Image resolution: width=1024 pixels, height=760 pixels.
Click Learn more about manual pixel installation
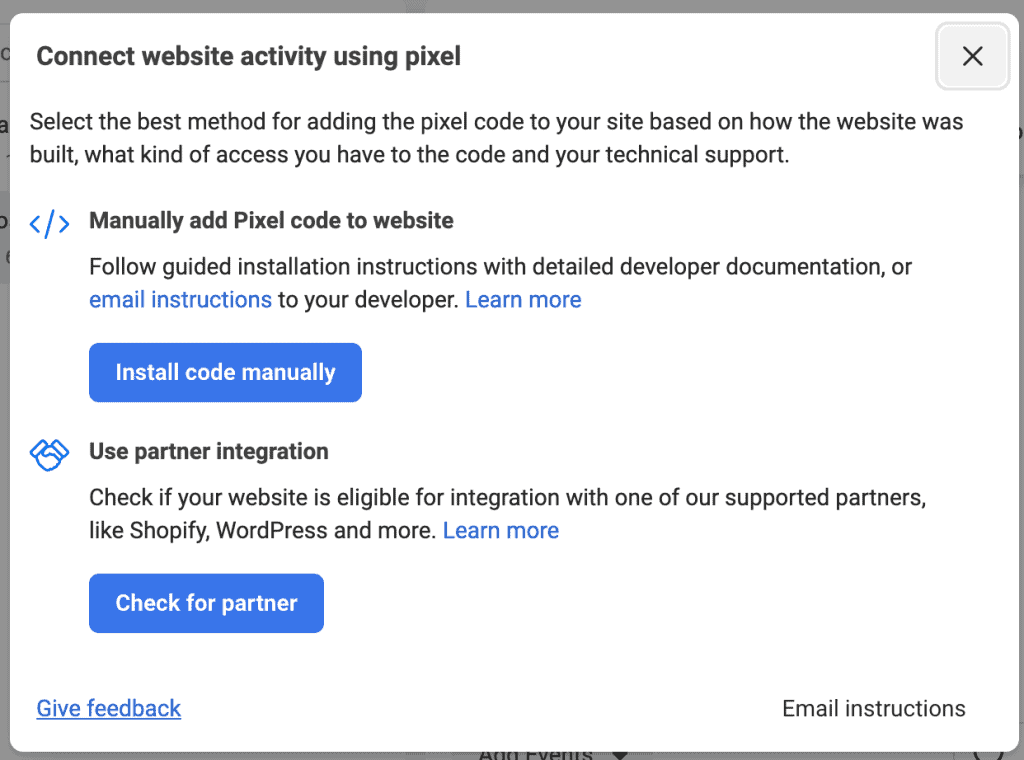(523, 299)
